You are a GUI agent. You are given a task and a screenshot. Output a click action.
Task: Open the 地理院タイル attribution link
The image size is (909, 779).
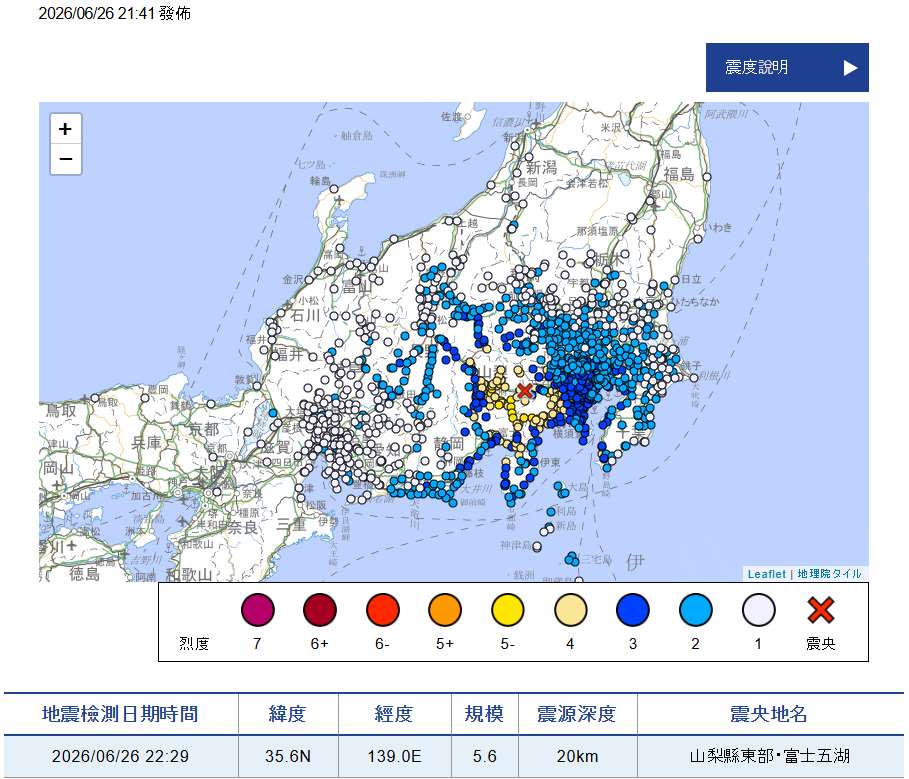pyautogui.click(x=829, y=574)
